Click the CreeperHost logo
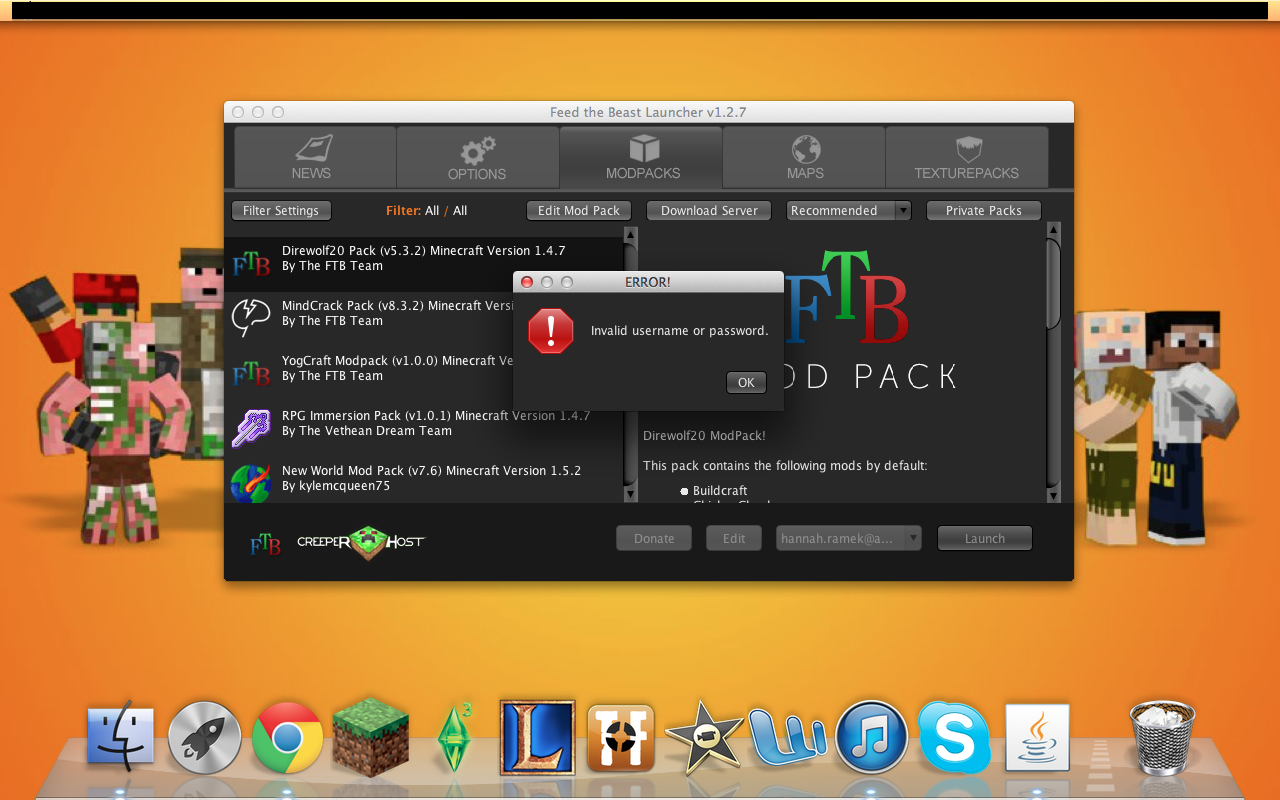The width and height of the screenshot is (1280, 800). coord(361,541)
